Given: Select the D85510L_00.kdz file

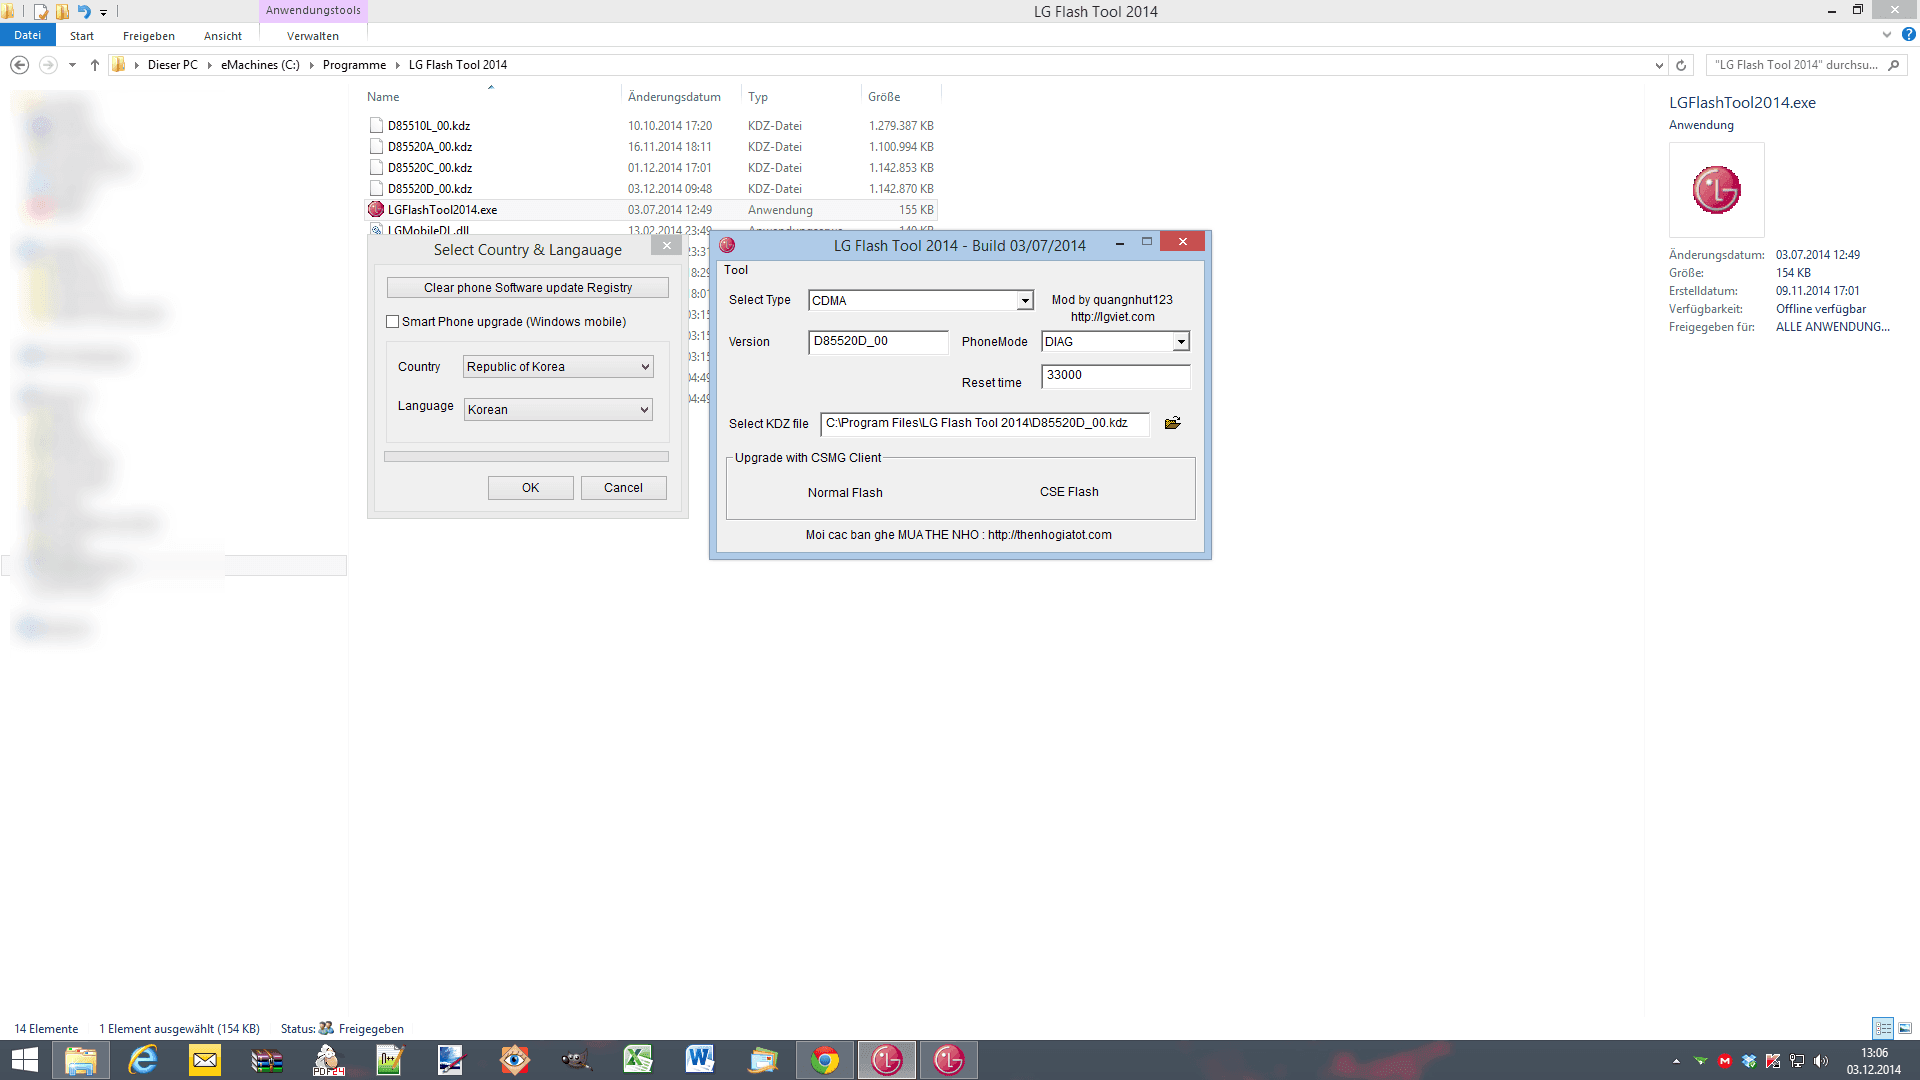Looking at the screenshot, I should click(x=652, y=126).
